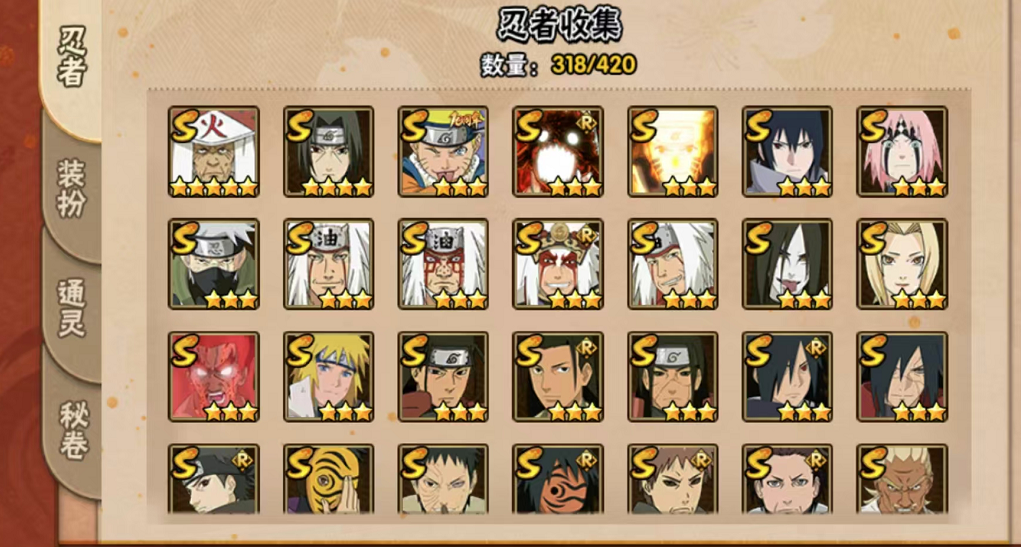Select the five-star Hokage with 火 hat
This screenshot has width=1021, height=547.
click(214, 151)
